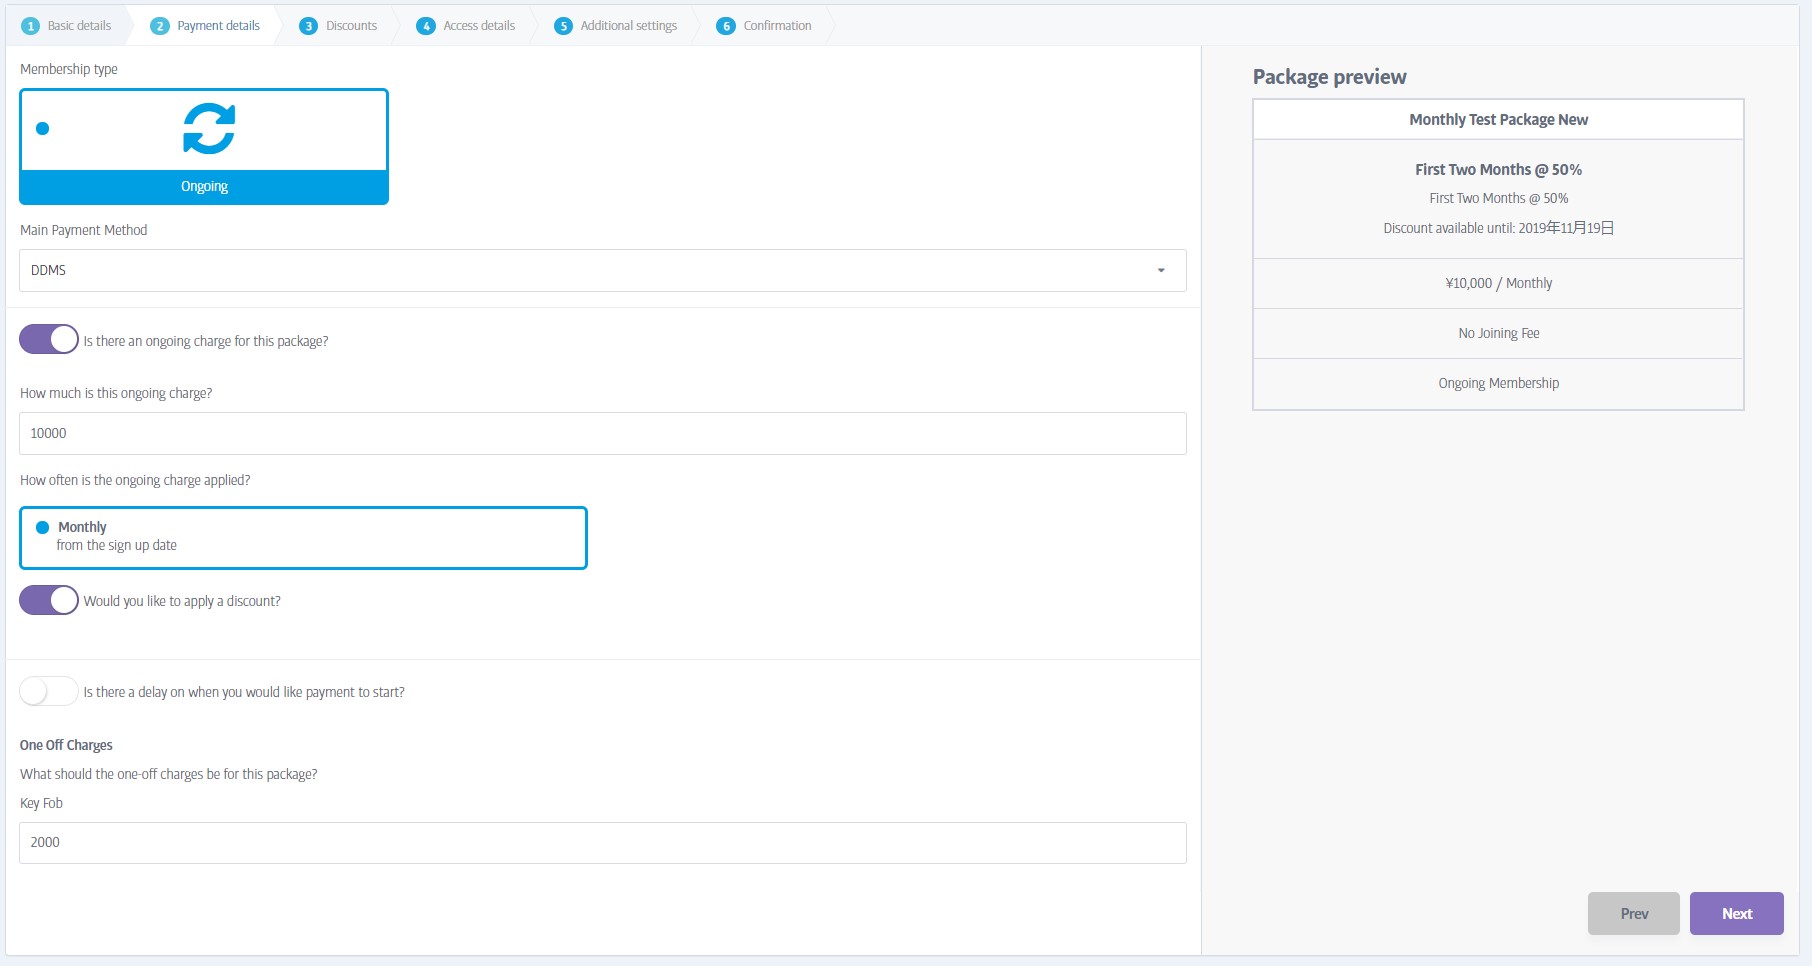
Task: Click the One Off Charges heading
Action: point(66,745)
